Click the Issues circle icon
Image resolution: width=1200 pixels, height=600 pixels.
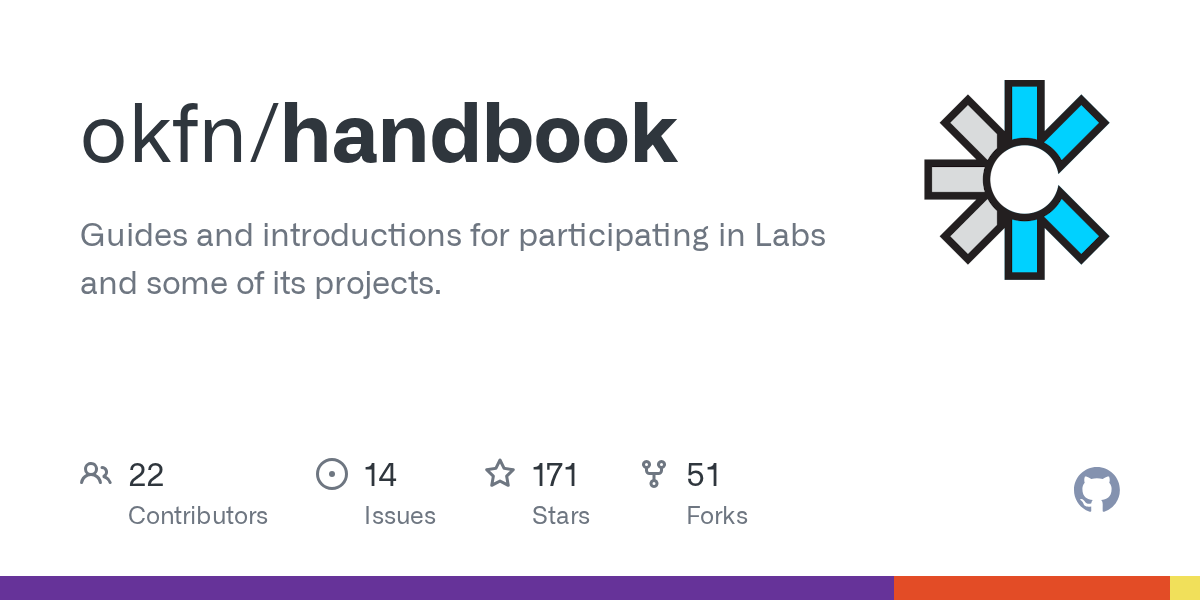pyautogui.click(x=331, y=474)
